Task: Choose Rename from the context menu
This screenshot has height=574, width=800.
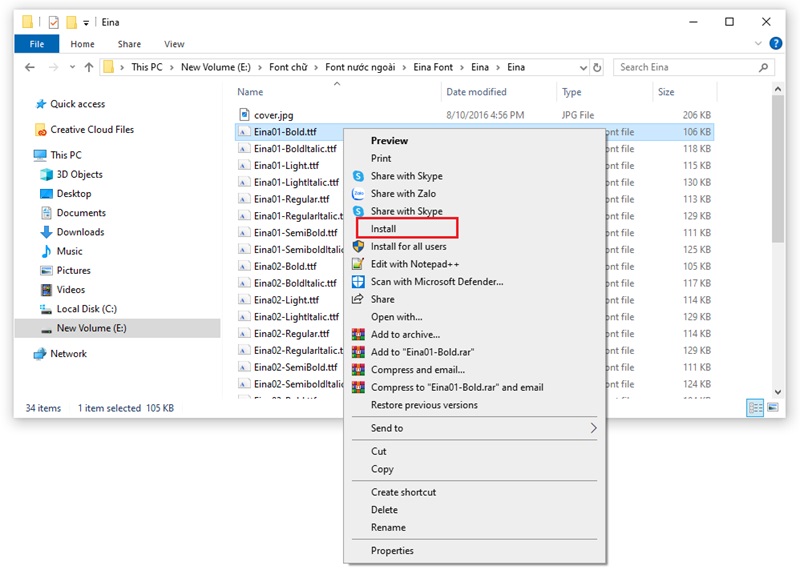Action: (x=388, y=528)
